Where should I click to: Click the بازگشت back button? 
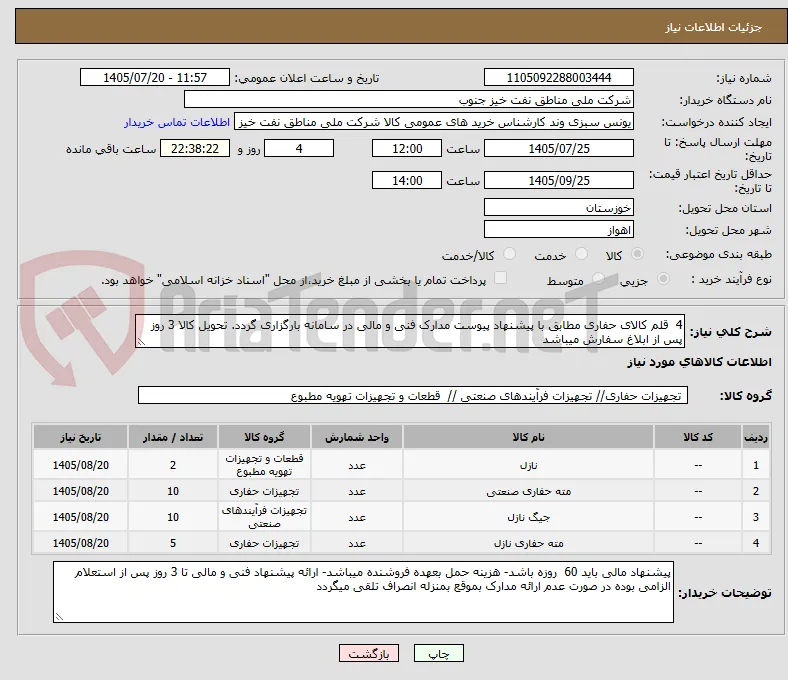pyautogui.click(x=369, y=653)
